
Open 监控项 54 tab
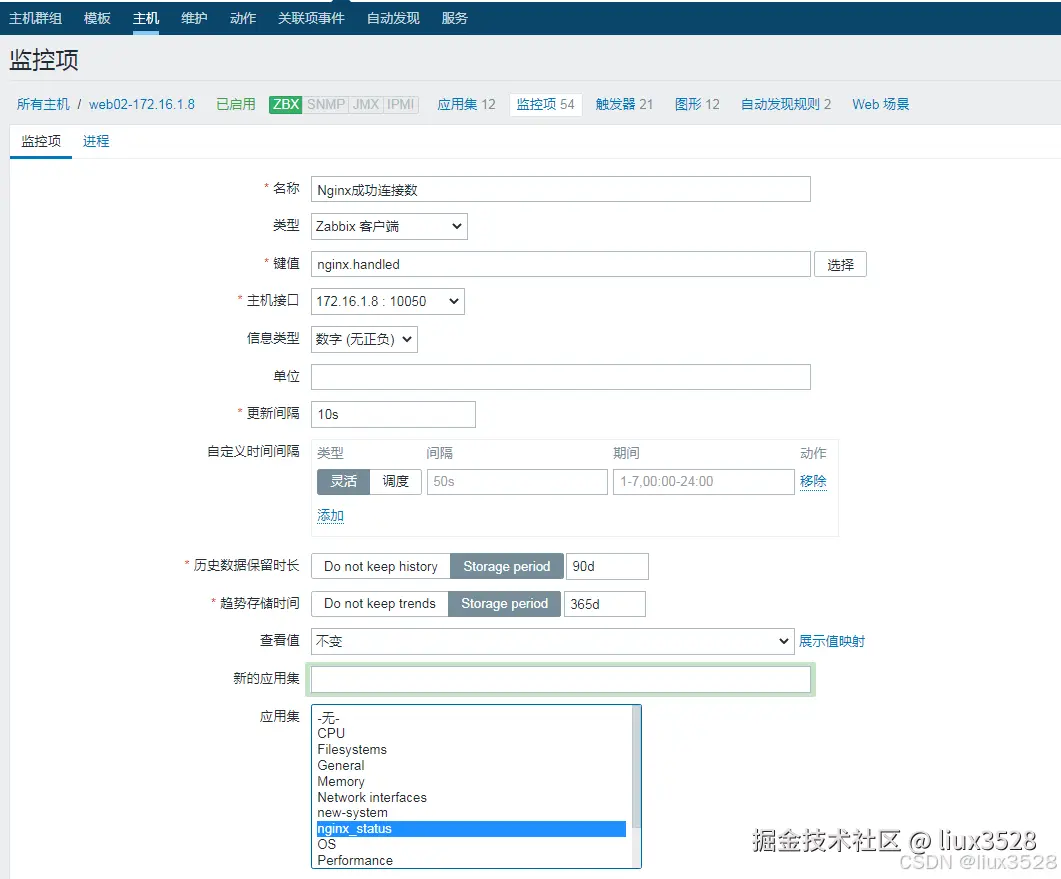coord(545,104)
